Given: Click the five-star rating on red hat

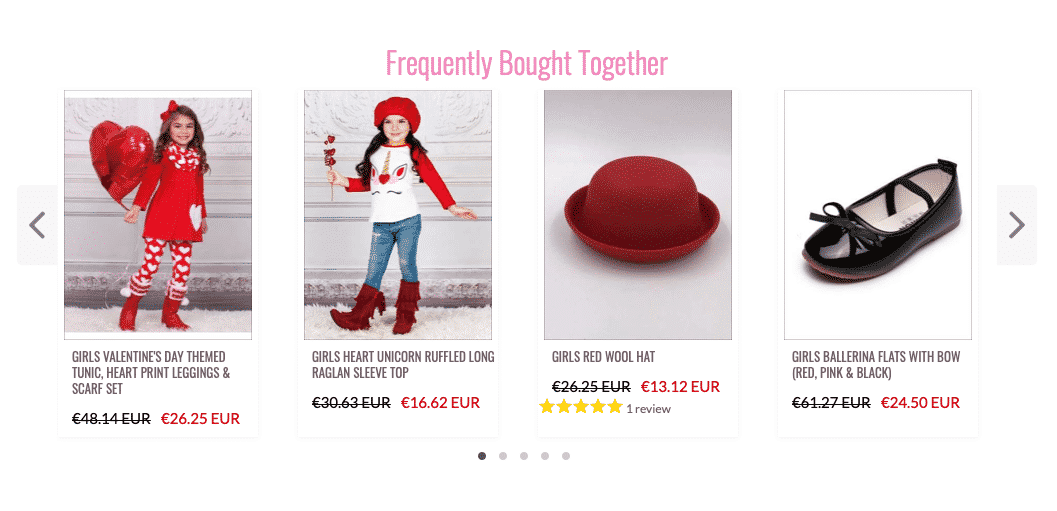Looking at the screenshot, I should 580,407.
